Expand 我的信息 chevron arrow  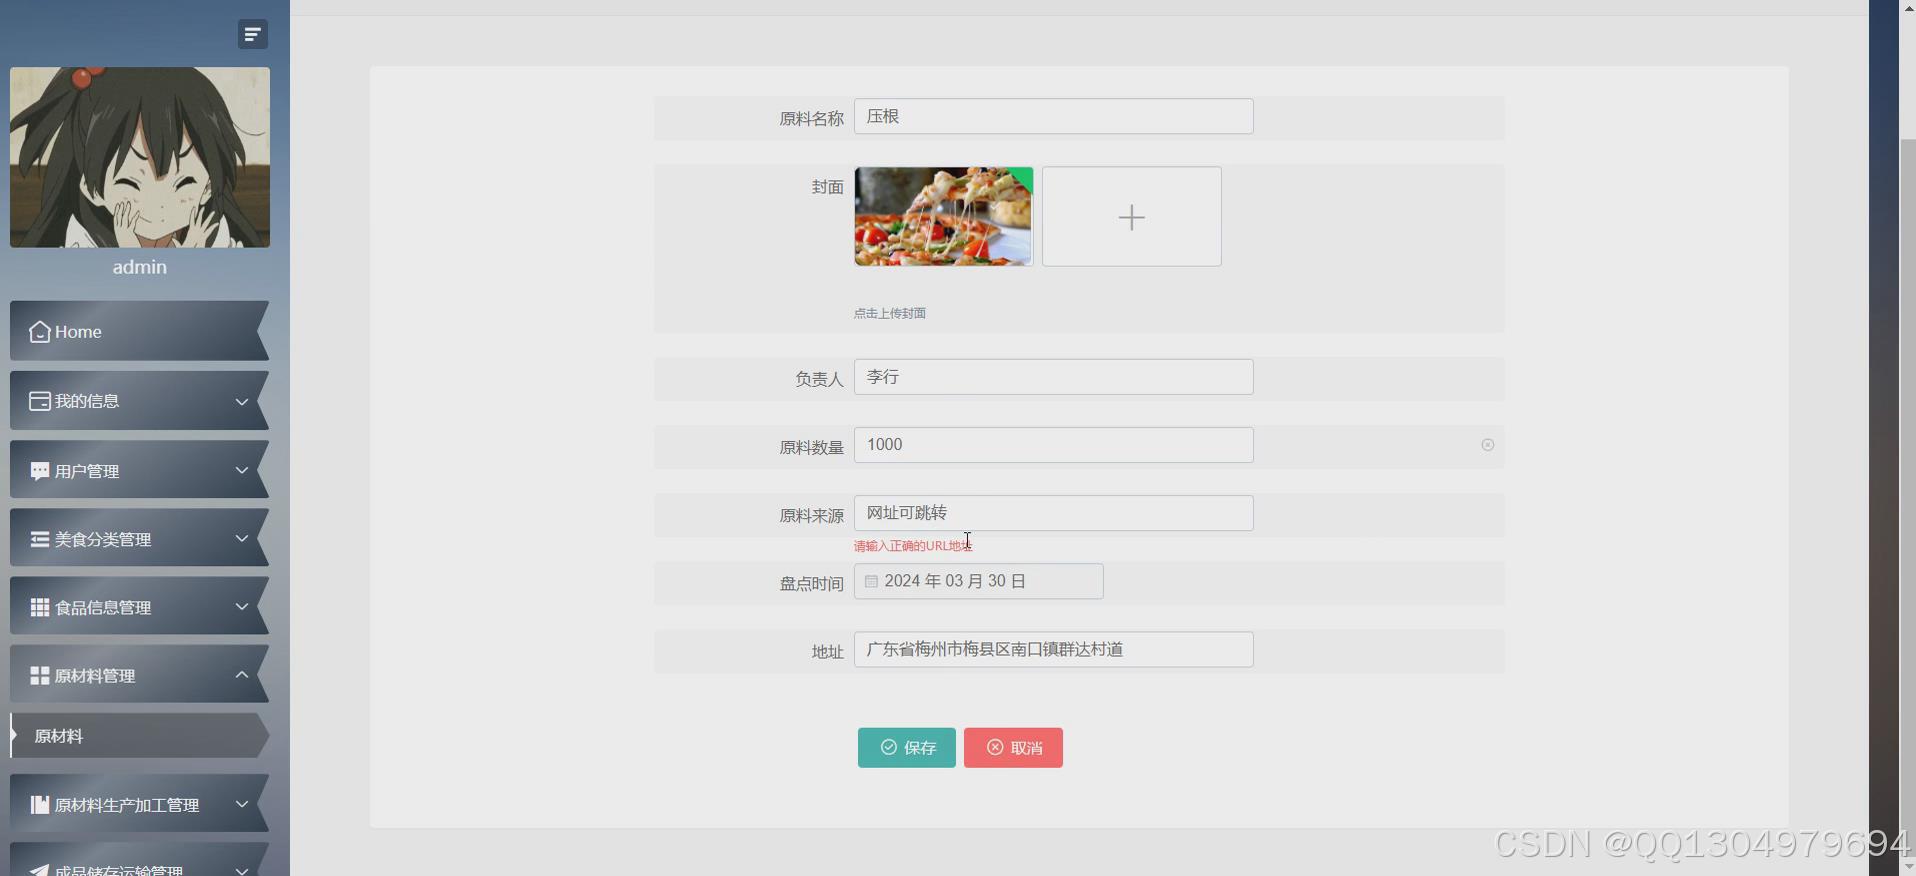[x=241, y=401]
